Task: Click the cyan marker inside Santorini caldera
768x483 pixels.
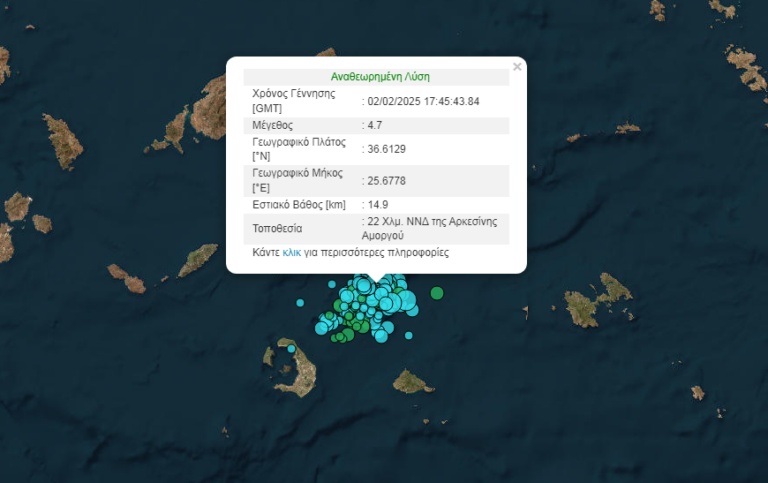Action: coord(291,349)
